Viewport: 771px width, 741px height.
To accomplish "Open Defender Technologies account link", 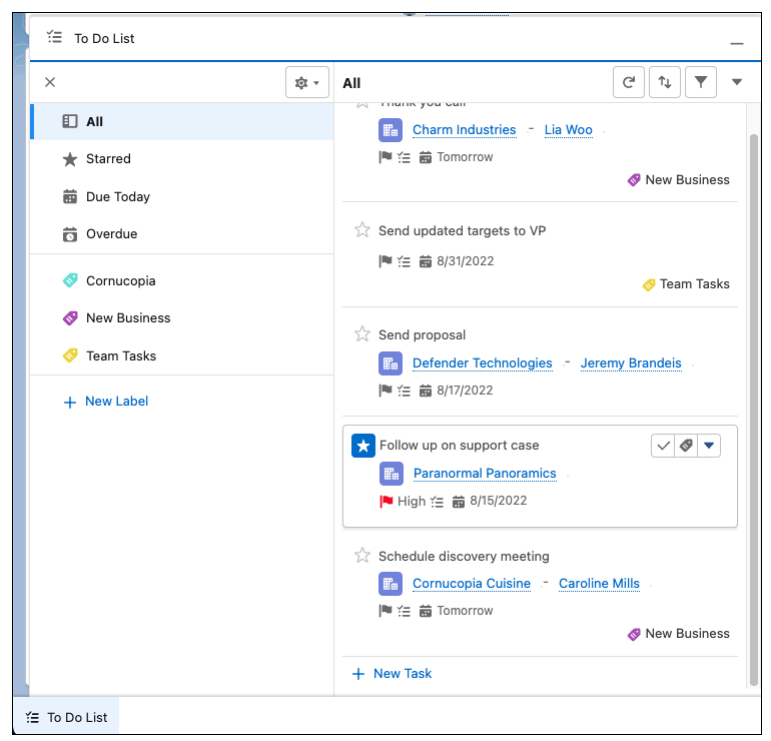I will coord(482,363).
